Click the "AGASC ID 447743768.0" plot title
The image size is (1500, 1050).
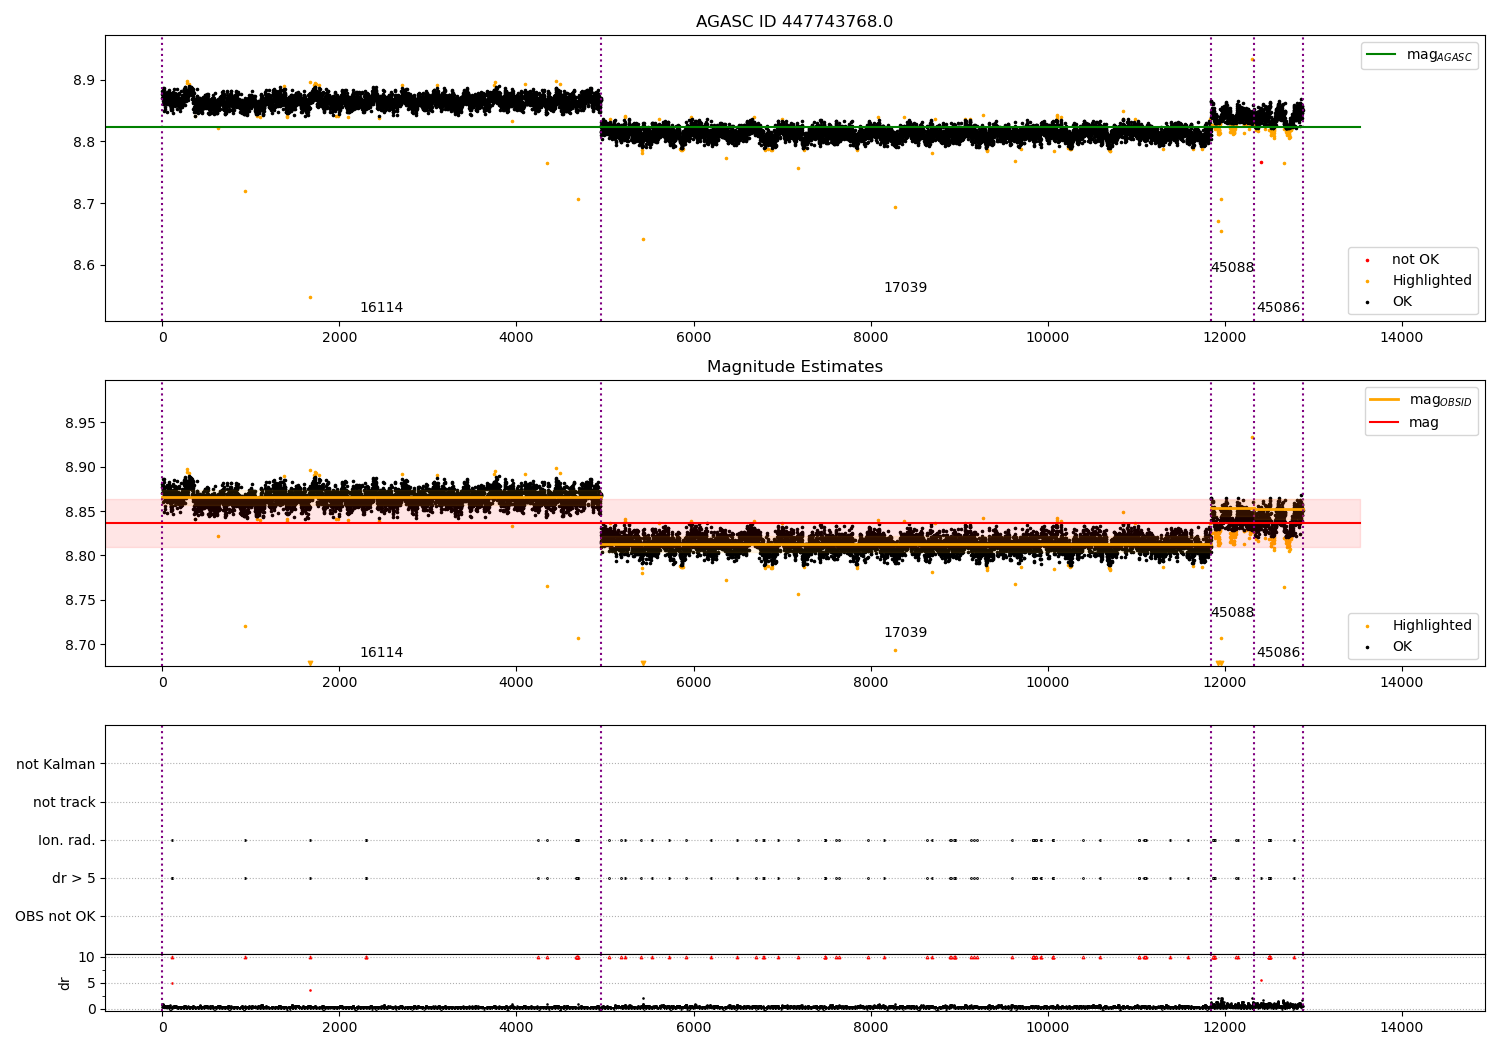(x=794, y=22)
